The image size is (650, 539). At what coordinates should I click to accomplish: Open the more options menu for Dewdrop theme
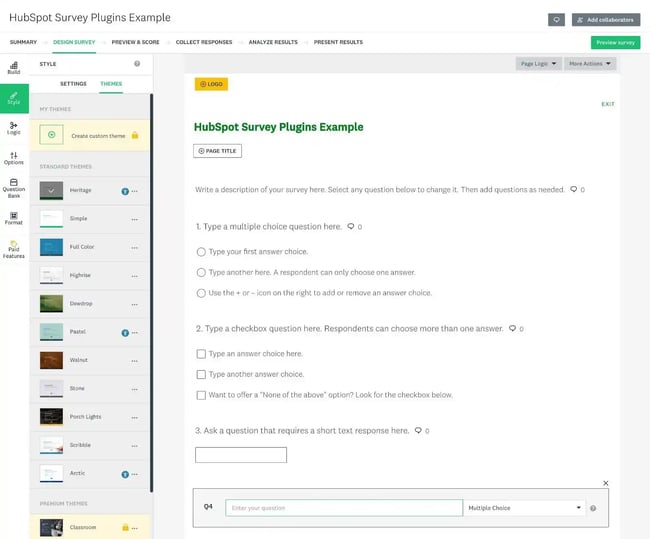(135, 304)
